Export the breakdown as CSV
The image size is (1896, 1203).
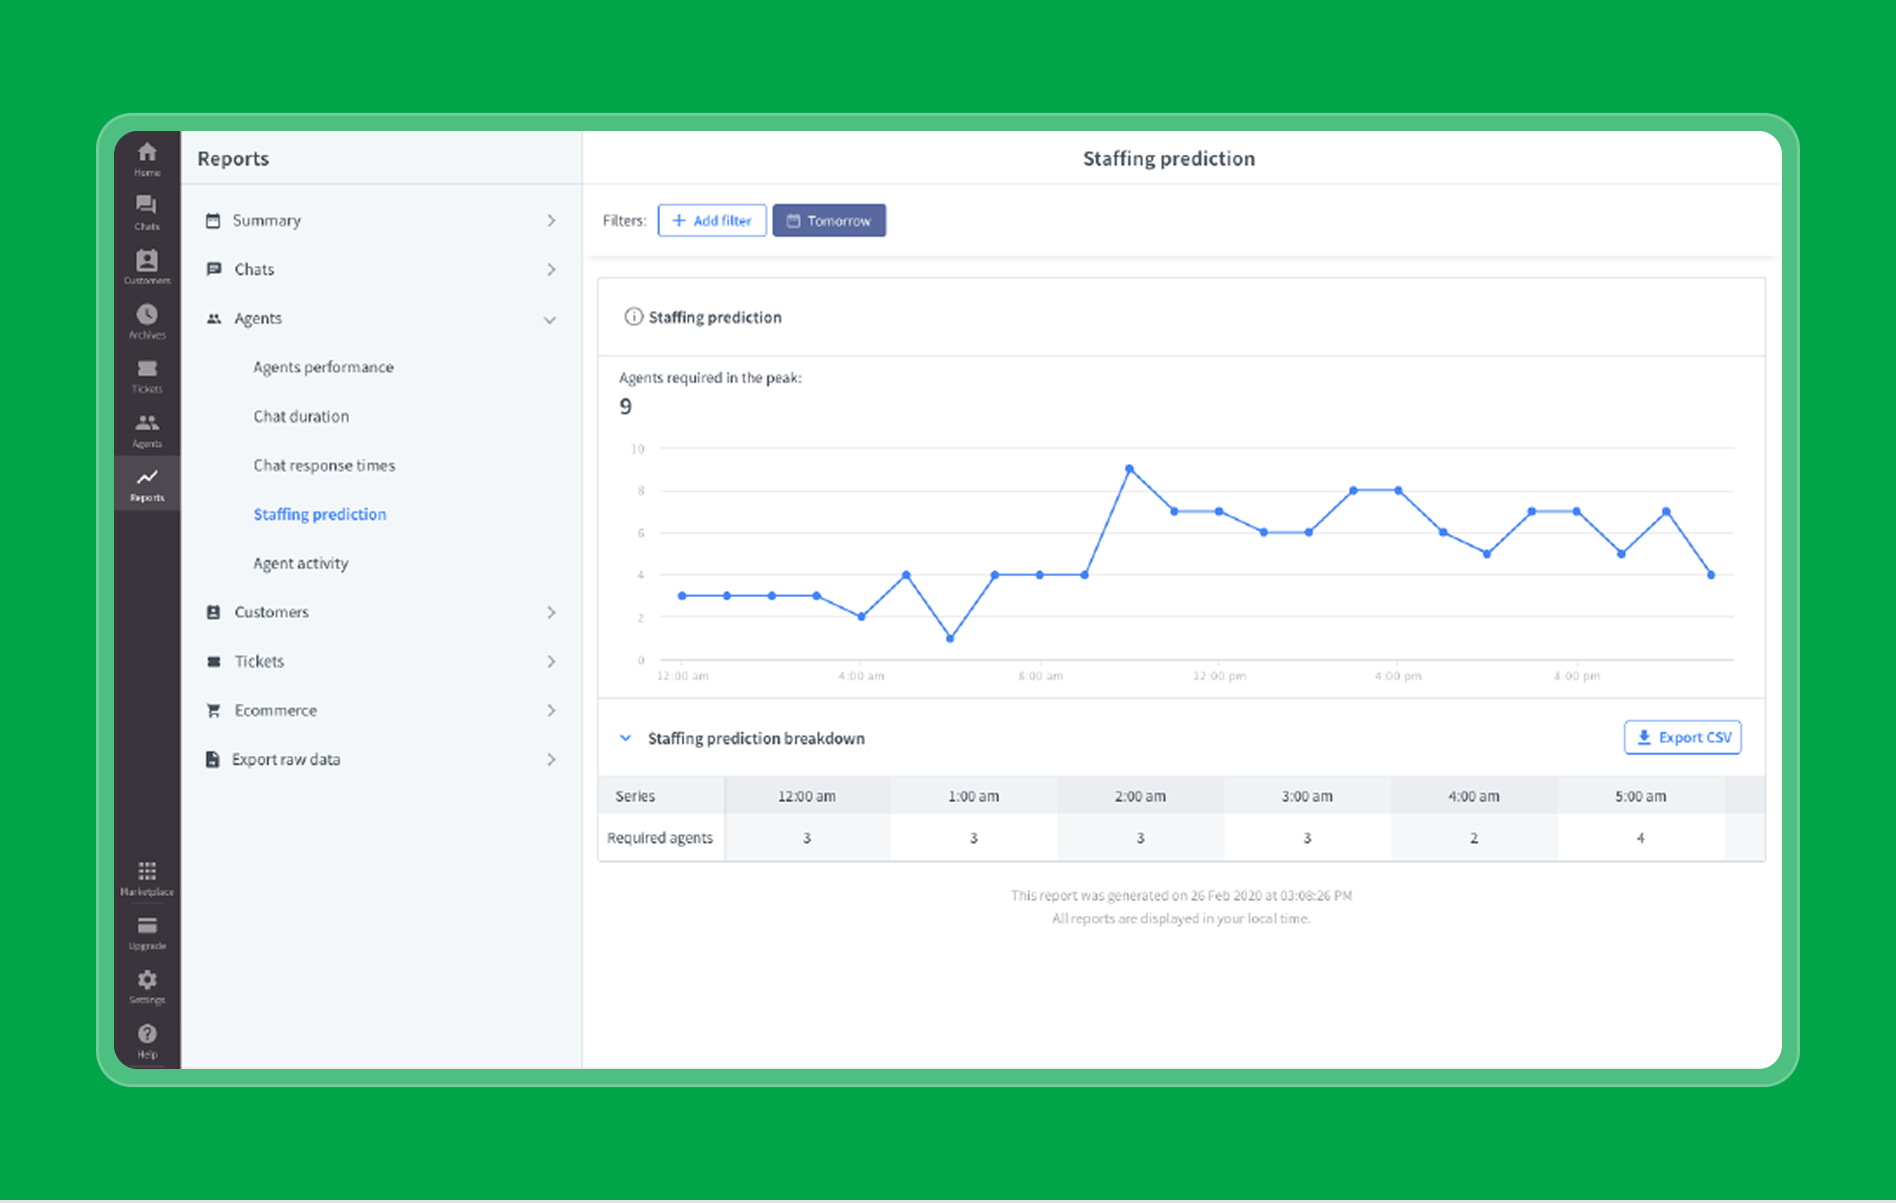point(1682,737)
